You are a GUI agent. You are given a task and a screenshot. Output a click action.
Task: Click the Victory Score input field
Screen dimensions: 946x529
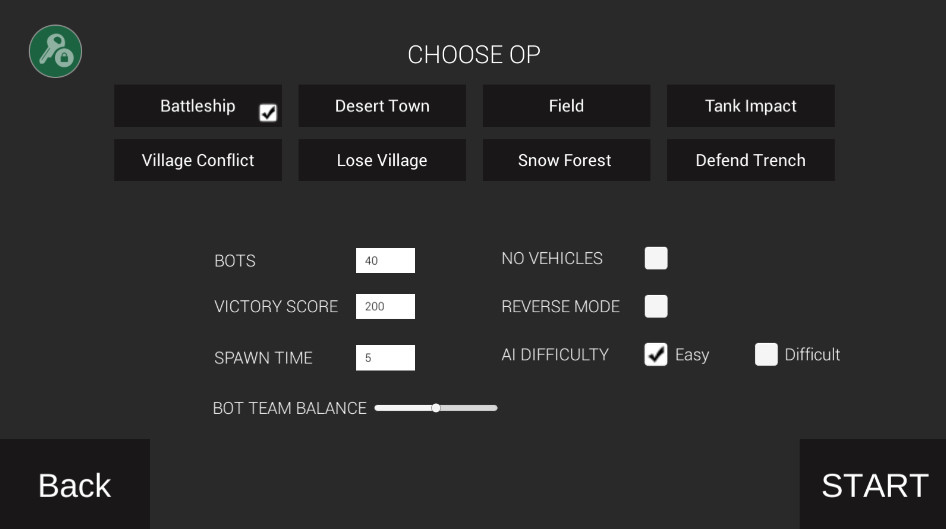(385, 307)
